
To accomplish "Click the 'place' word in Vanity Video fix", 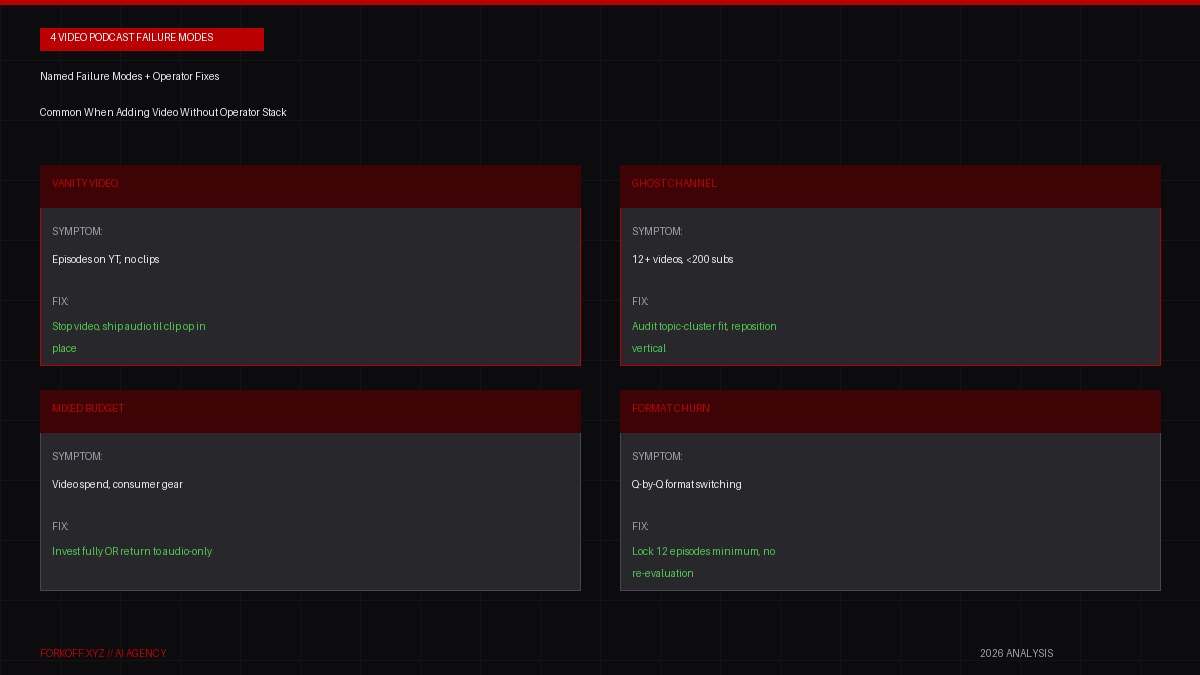I will [64, 349].
